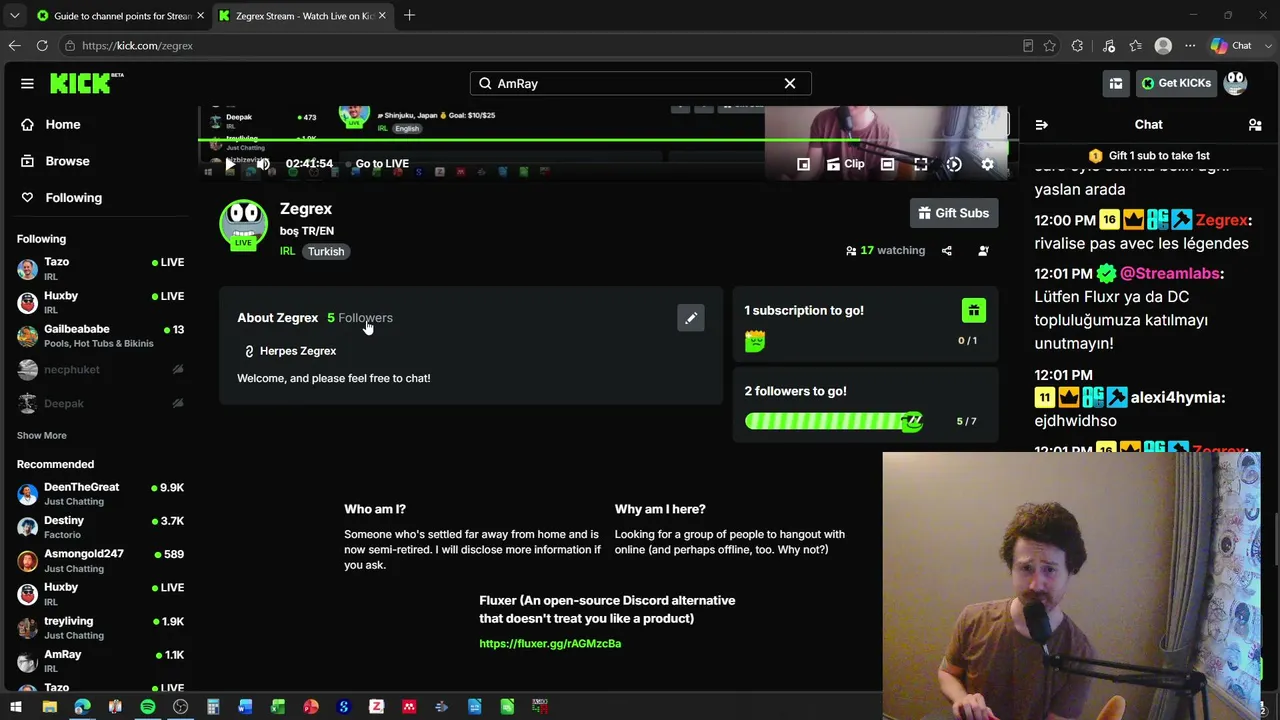Open video player settings gear
The image size is (1280, 720).
coord(987,164)
